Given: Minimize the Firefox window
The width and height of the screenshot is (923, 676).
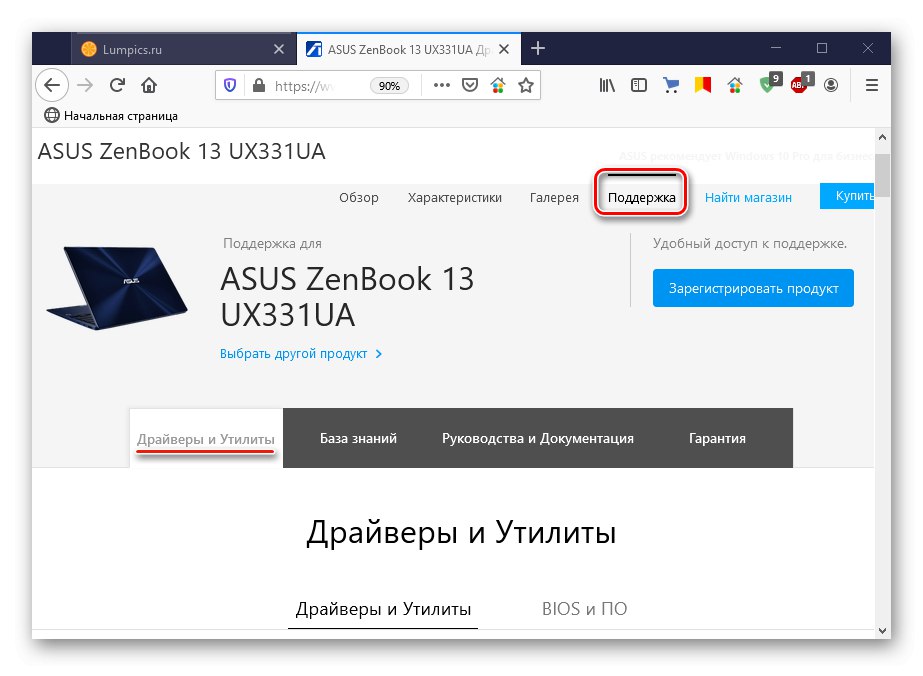Looking at the screenshot, I should (776, 48).
